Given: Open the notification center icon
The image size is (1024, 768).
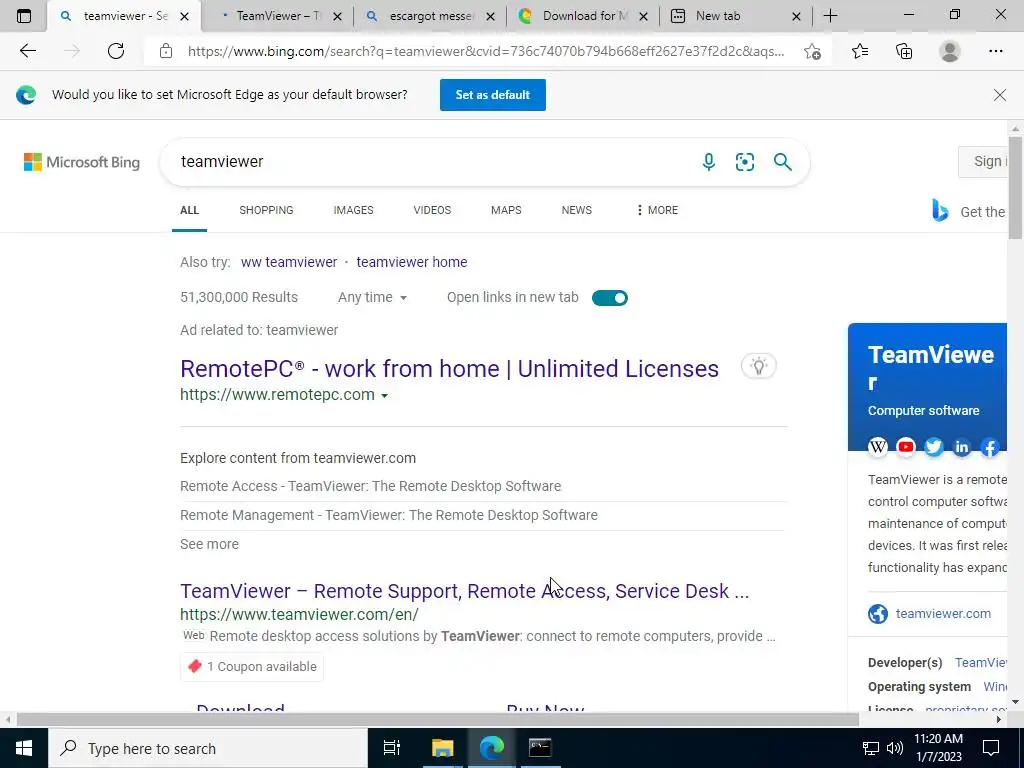Looking at the screenshot, I should (991, 748).
